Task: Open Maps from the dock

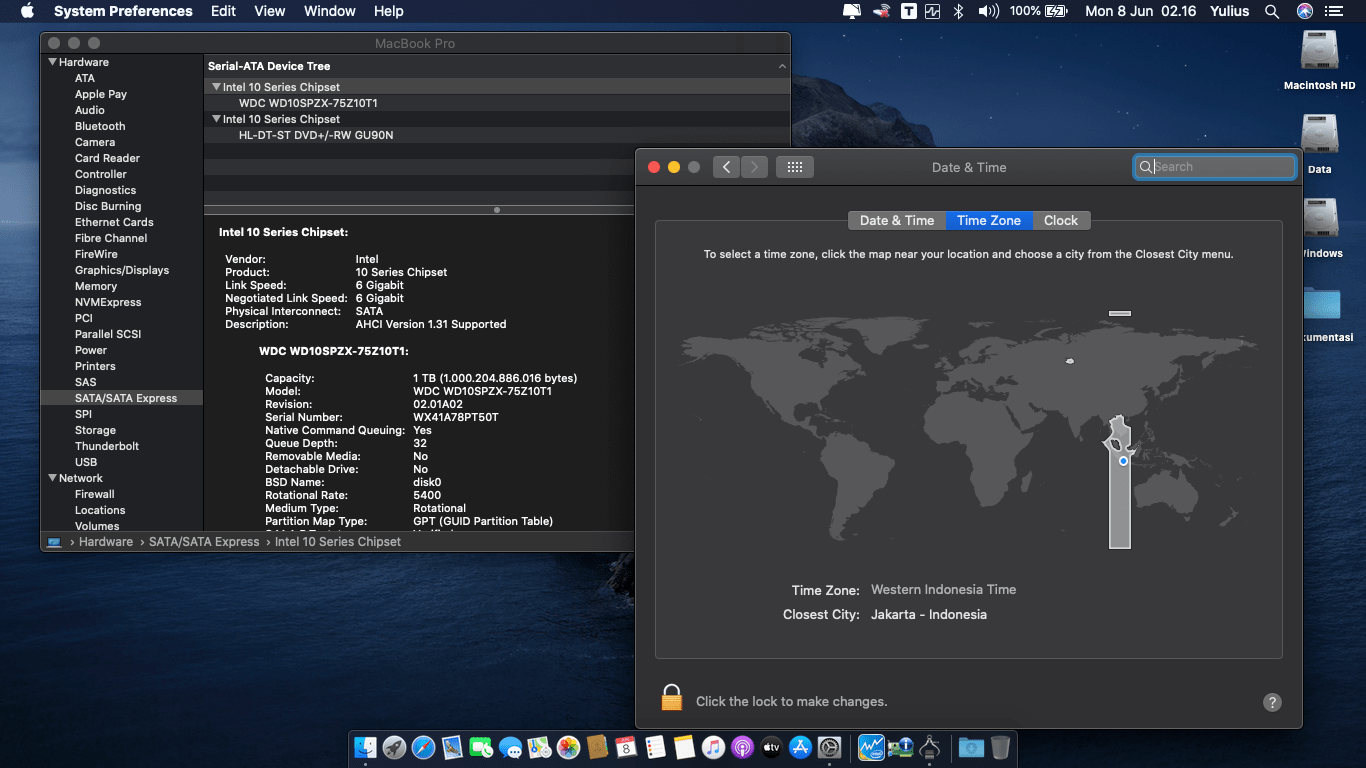Action: [540, 747]
